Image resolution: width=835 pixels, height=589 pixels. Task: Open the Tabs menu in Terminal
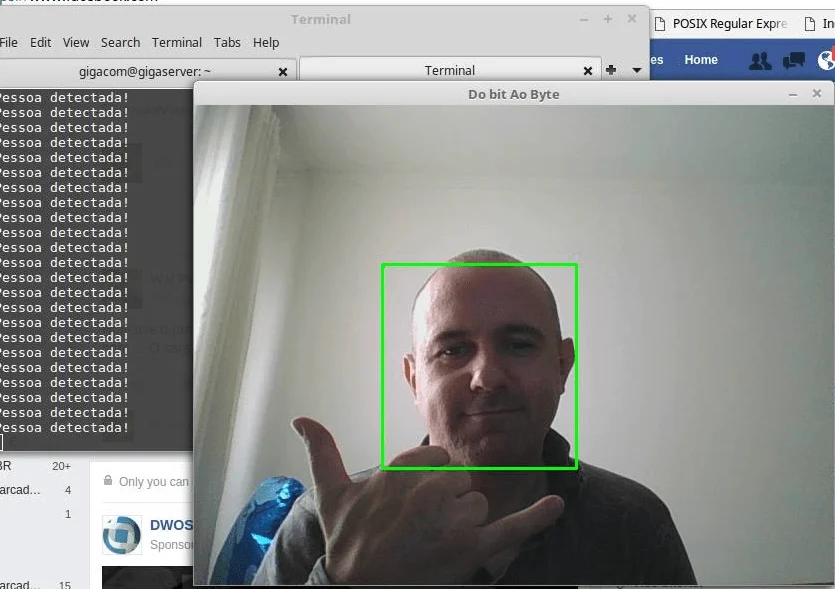(x=227, y=43)
